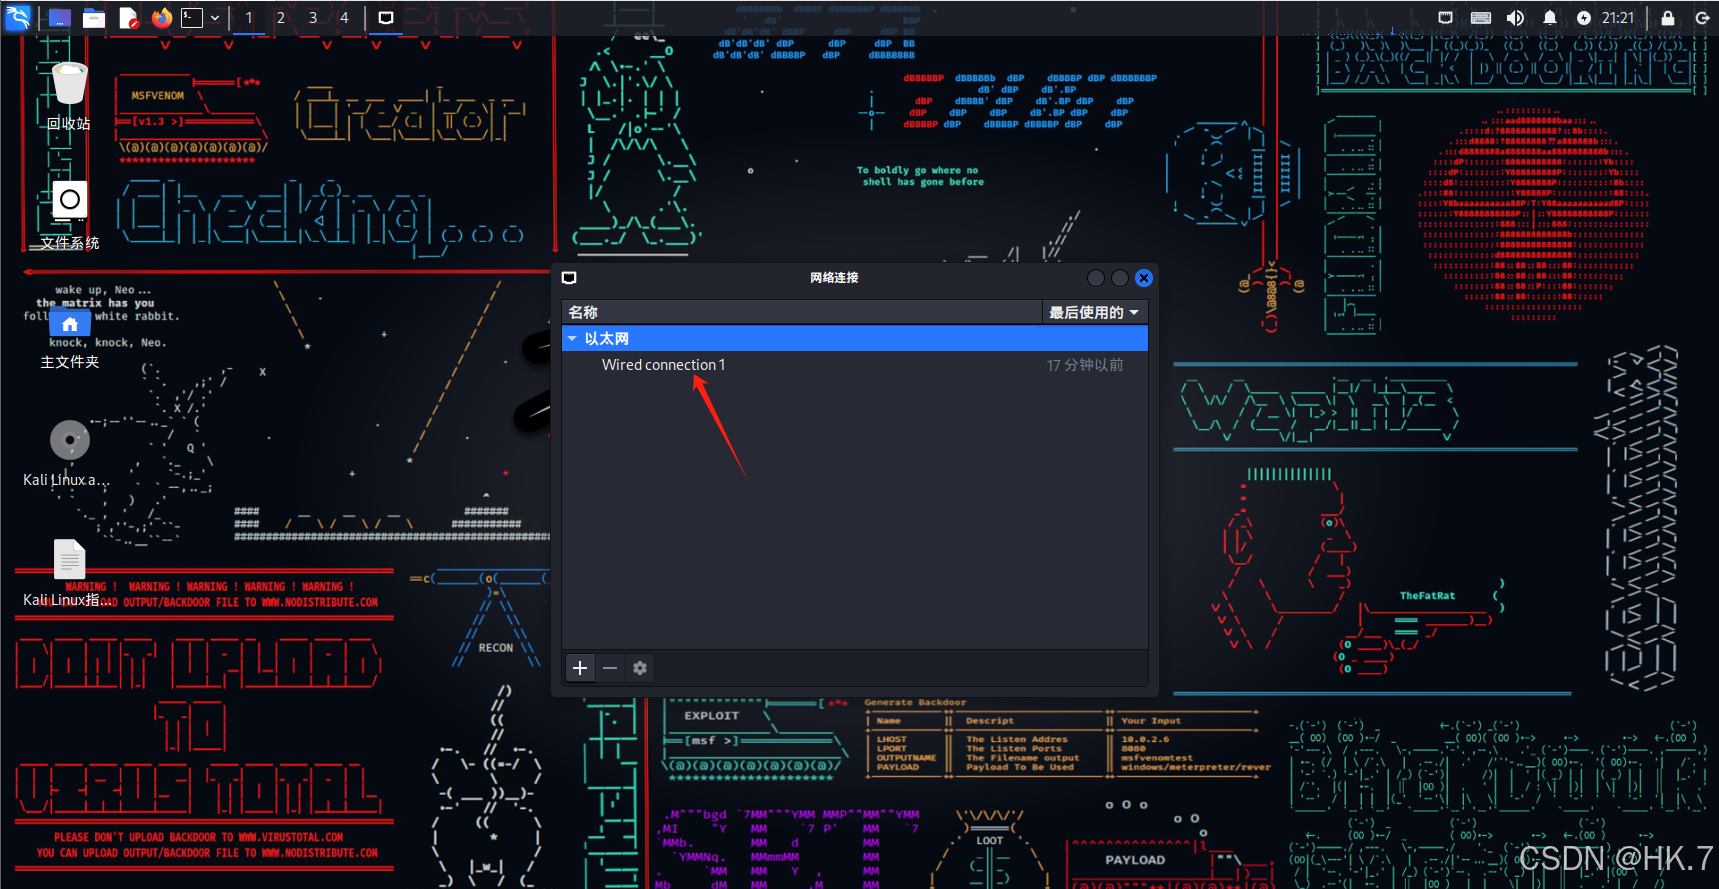Switch to workspace 3
The width and height of the screenshot is (1719, 889).
click(x=313, y=18)
